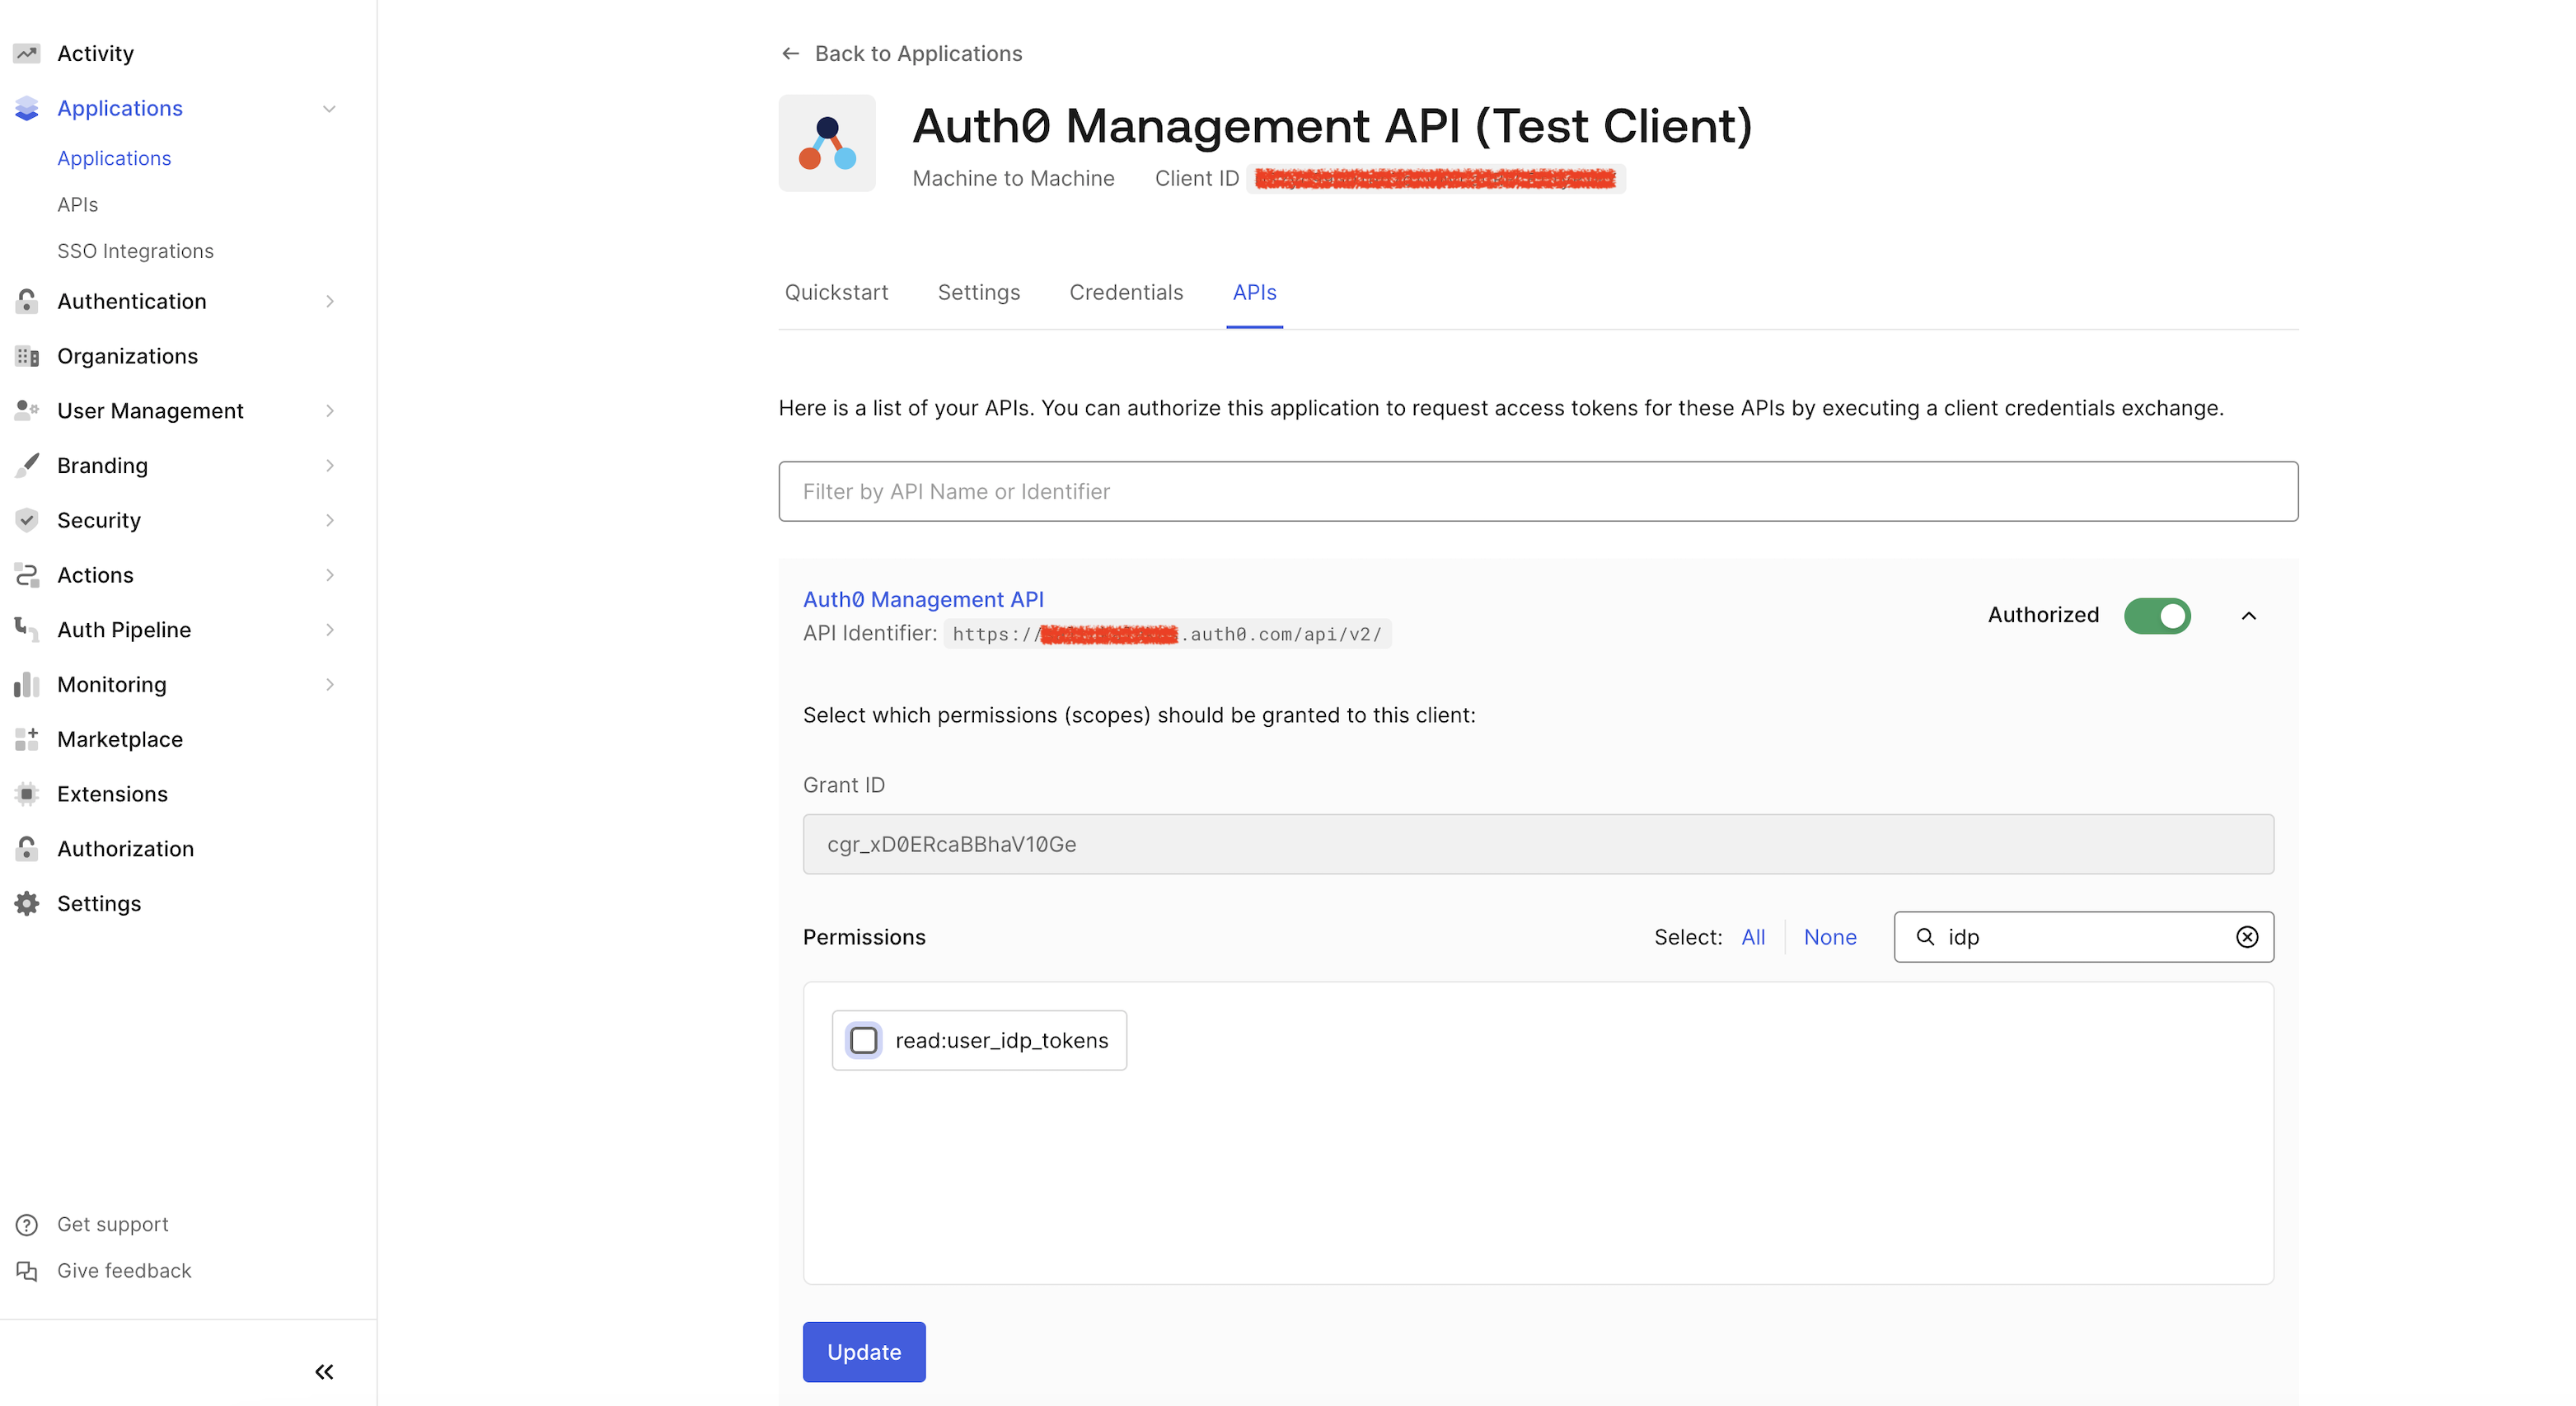Viewport: 2576px width, 1406px height.
Task: Click the Give feedback chat icon
Action: click(27, 1270)
